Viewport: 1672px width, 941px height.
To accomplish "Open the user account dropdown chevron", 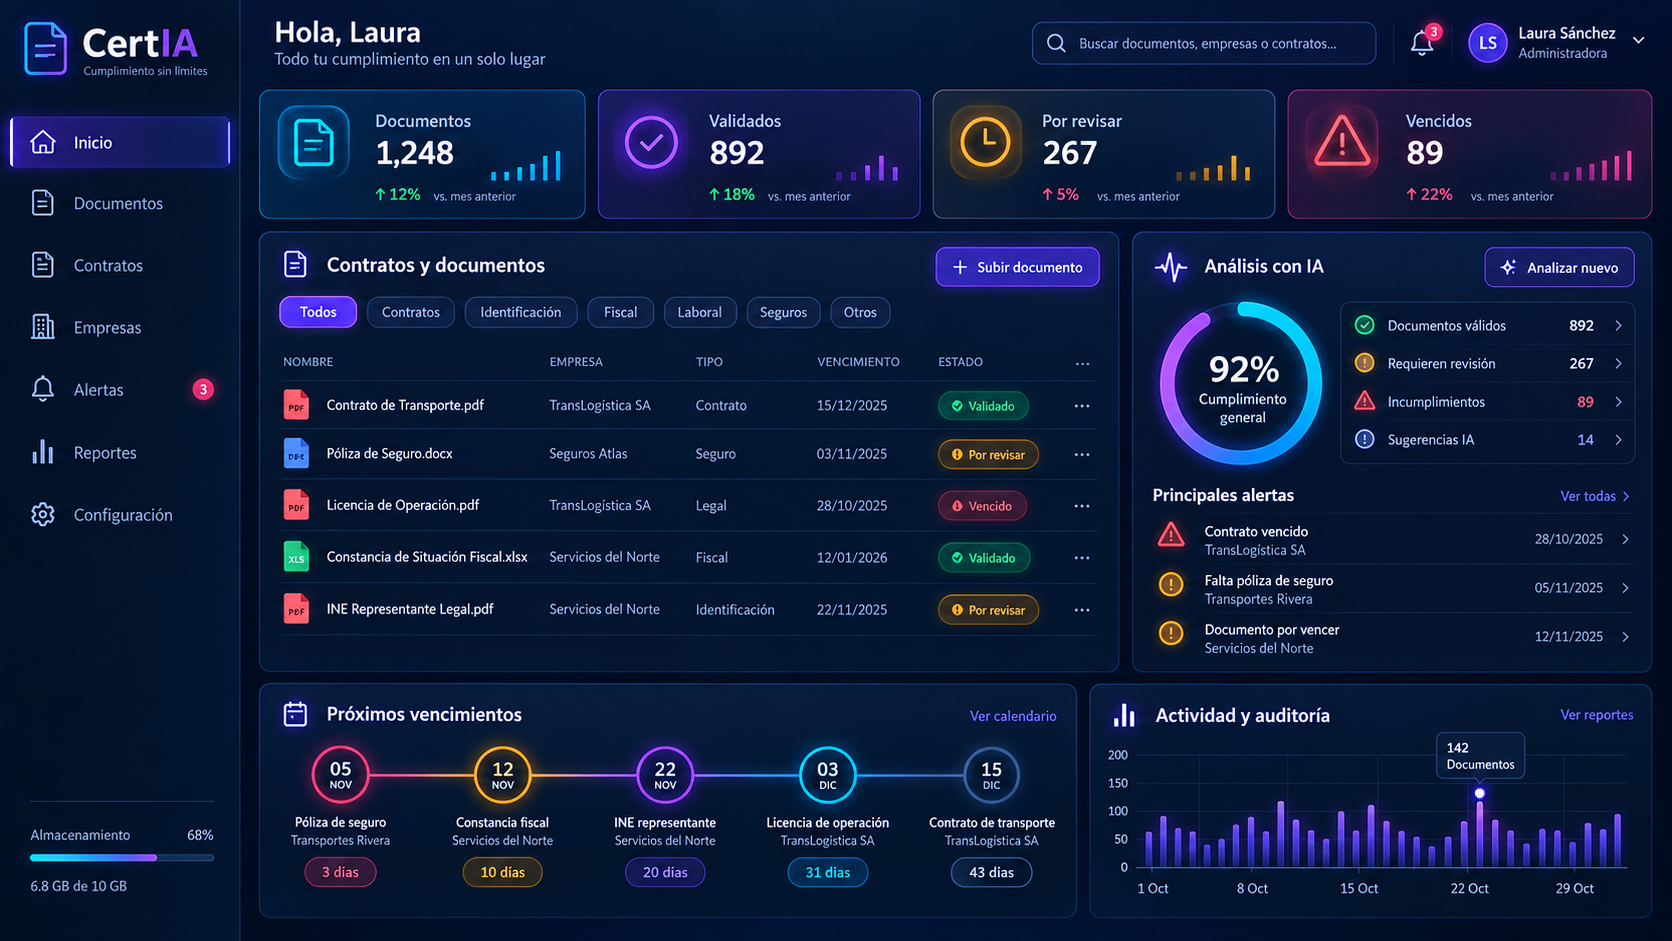I will pos(1638,41).
